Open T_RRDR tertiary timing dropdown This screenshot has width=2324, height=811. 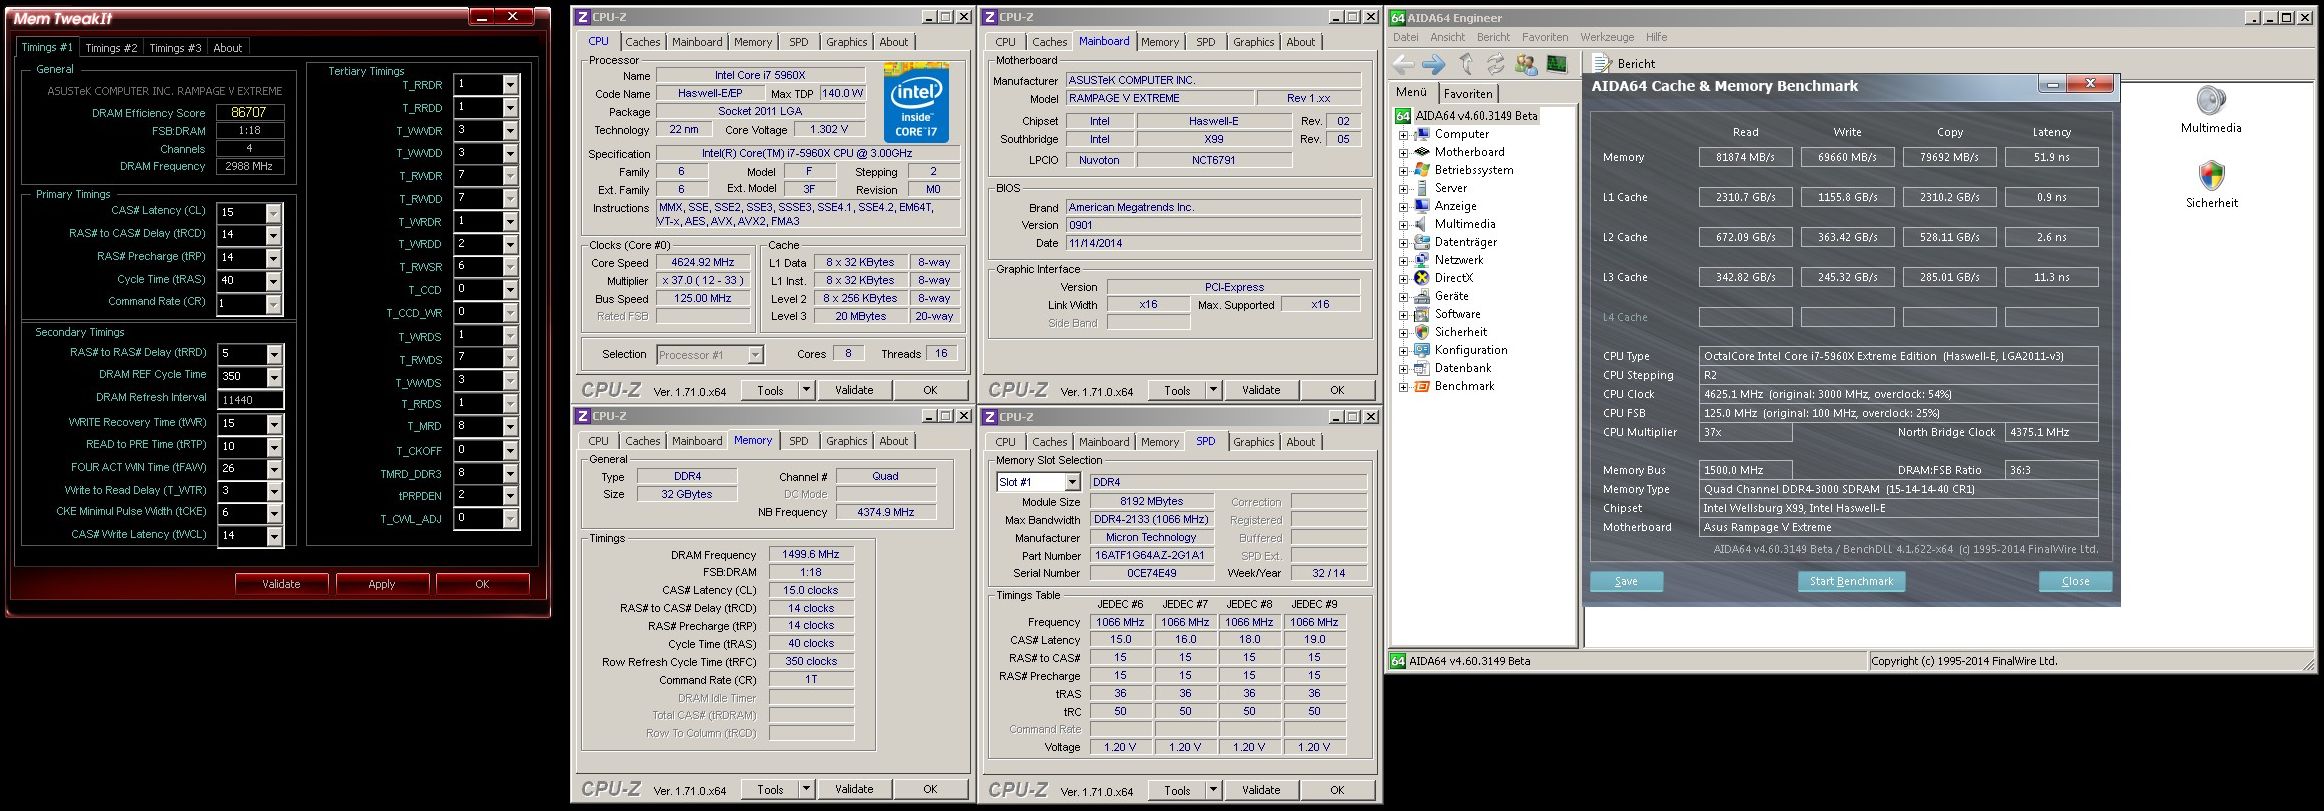510,85
